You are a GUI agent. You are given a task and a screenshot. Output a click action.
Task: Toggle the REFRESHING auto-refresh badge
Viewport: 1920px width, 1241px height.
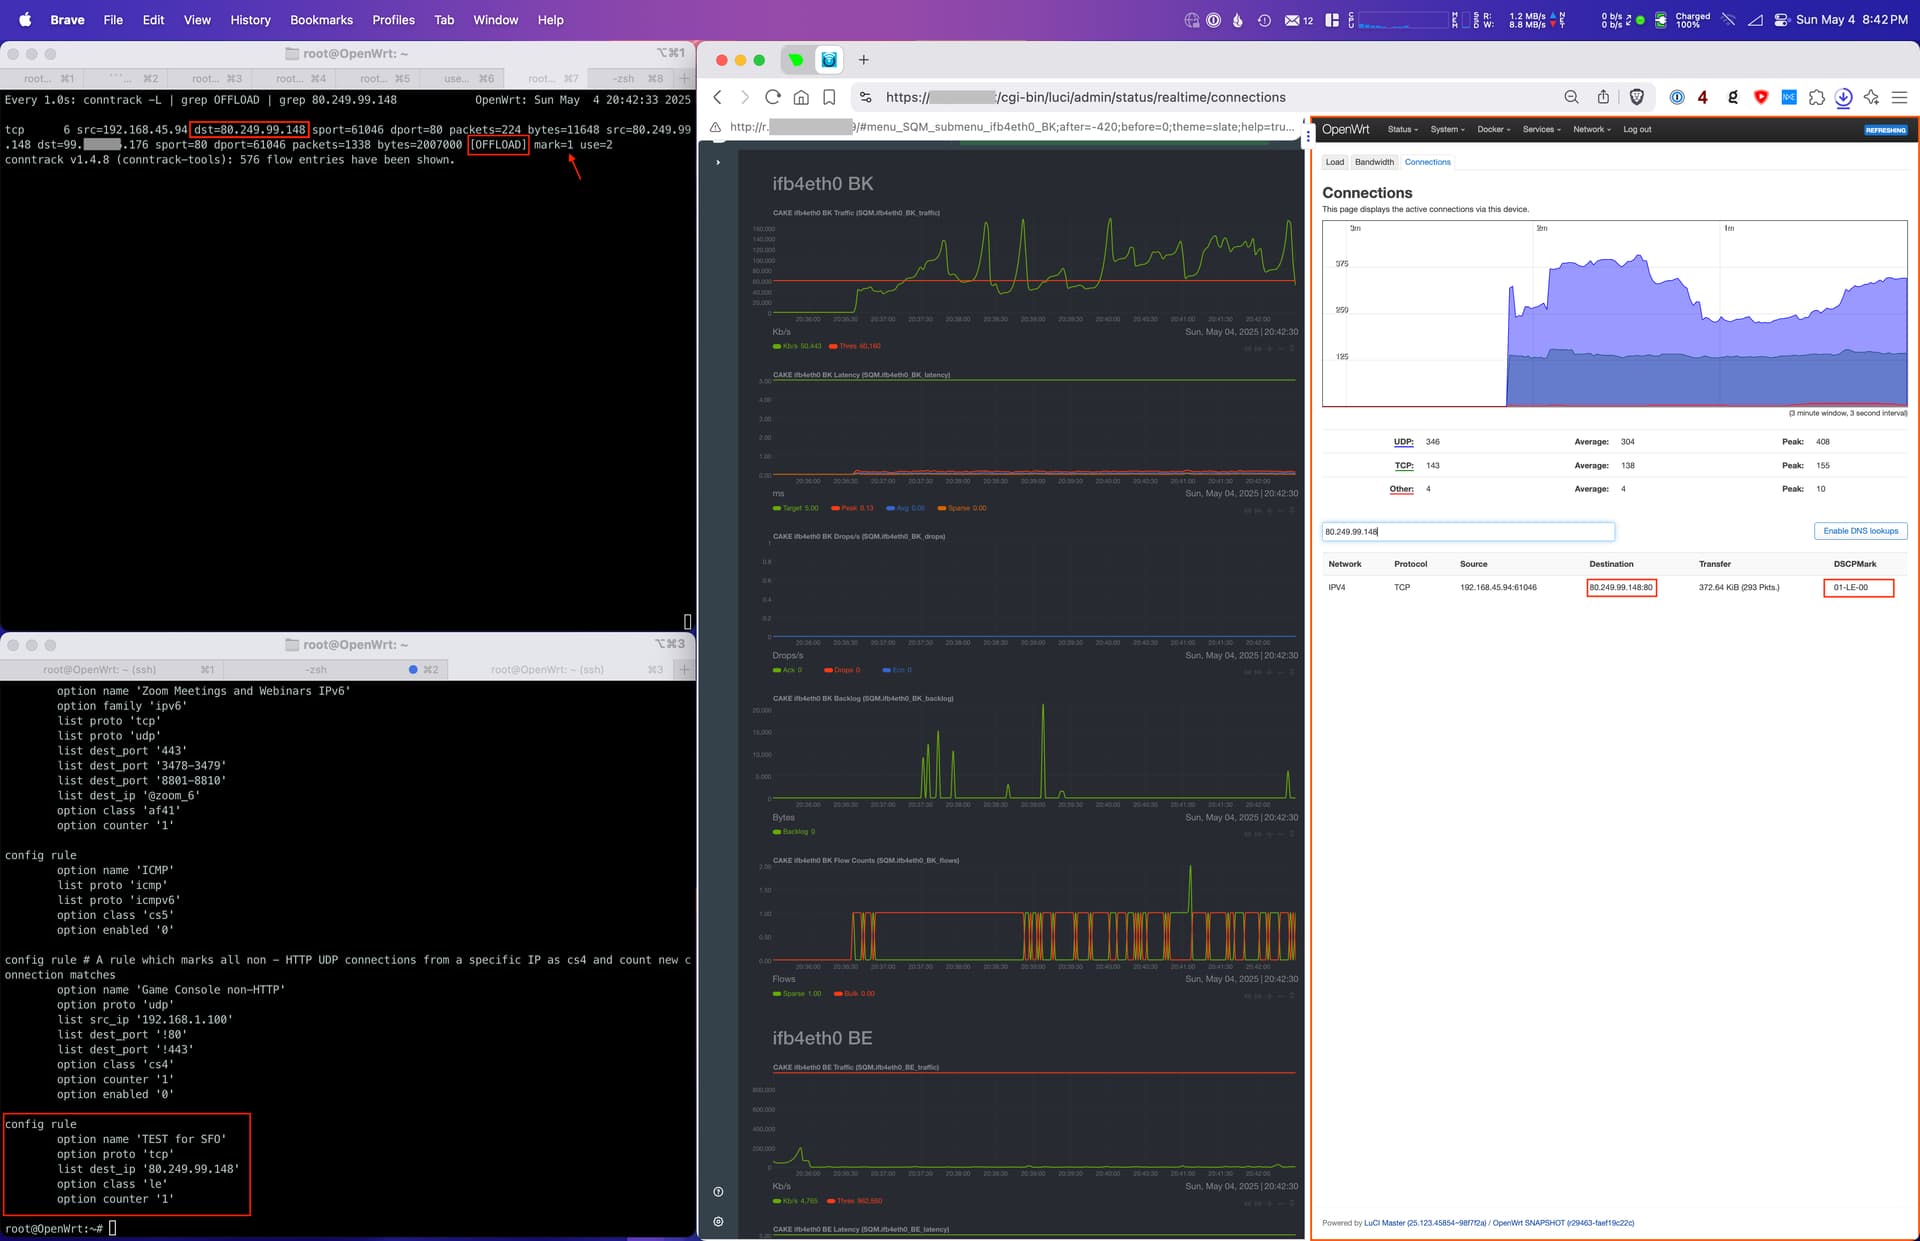[x=1885, y=130]
